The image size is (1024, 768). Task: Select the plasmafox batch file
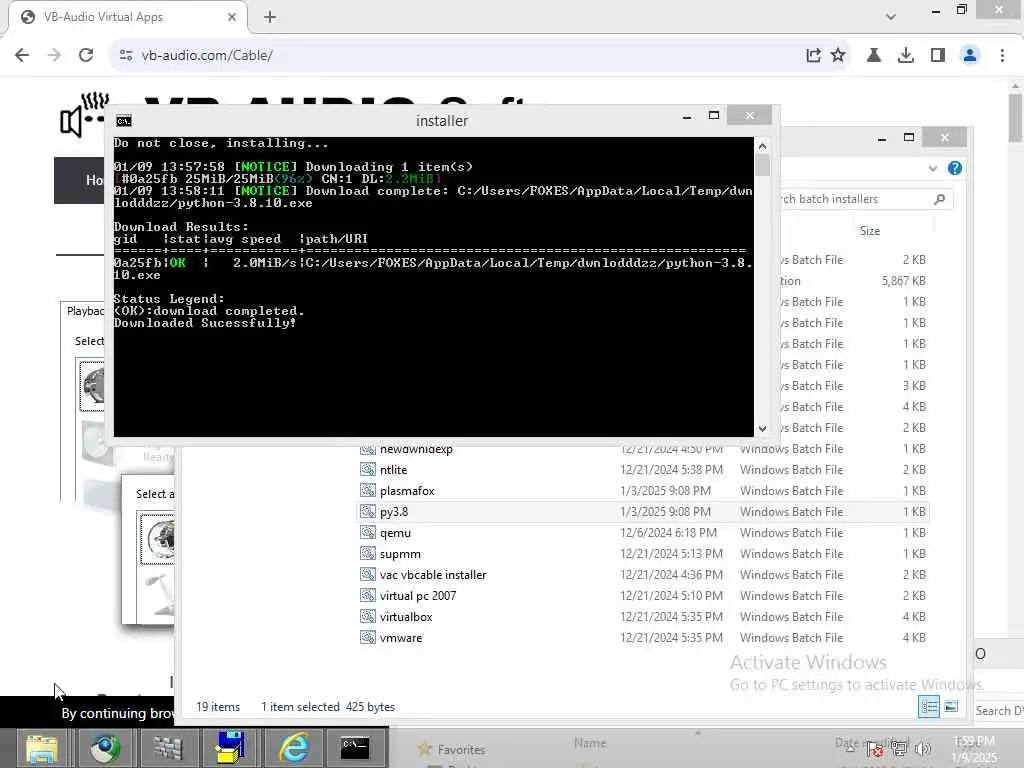(x=407, y=491)
